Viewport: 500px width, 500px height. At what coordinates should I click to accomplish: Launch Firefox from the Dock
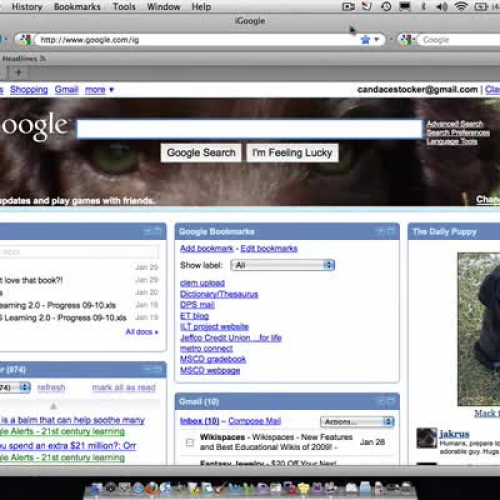[x=152, y=488]
